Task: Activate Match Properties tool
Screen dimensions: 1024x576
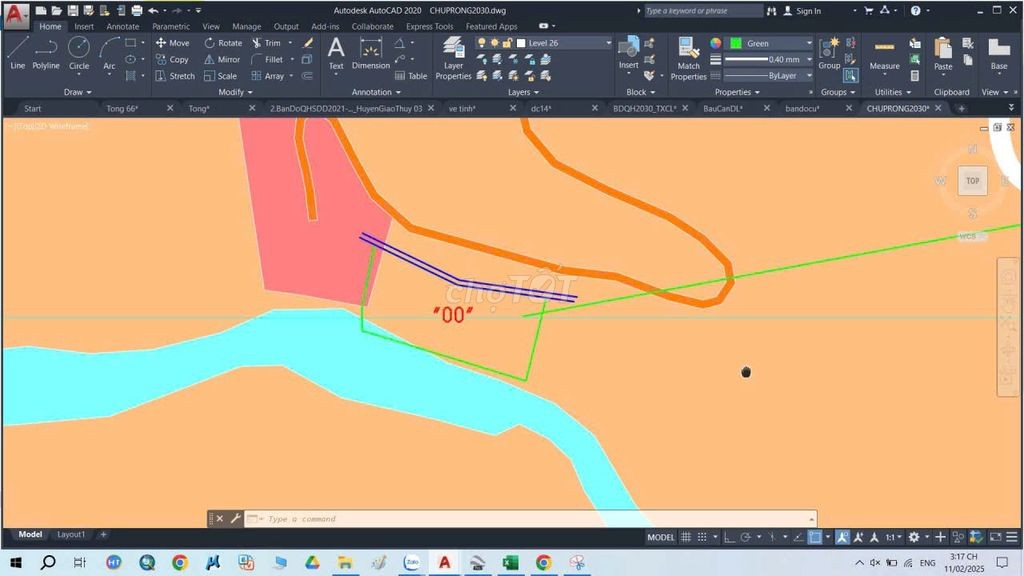Action: tap(688, 58)
